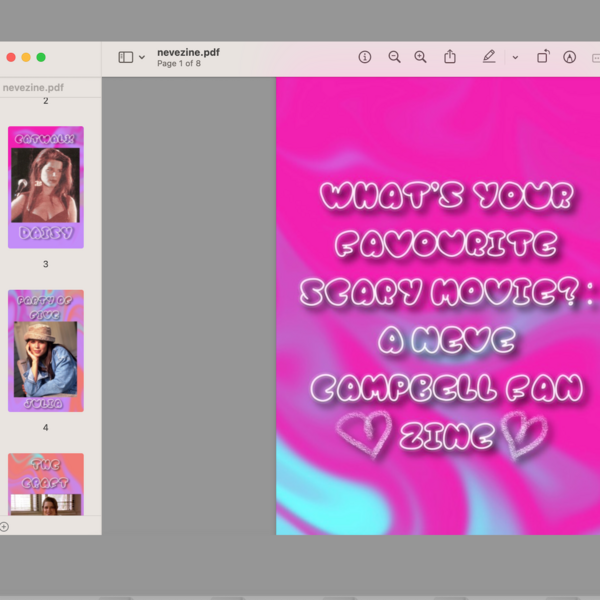Open the Share menu icon
This screenshot has width=600, height=600.
pyautogui.click(x=450, y=57)
